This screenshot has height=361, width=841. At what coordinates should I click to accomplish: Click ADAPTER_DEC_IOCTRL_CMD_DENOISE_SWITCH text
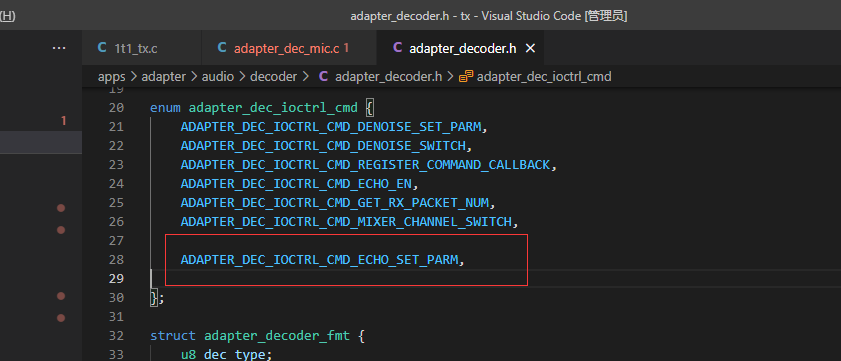click(323, 146)
